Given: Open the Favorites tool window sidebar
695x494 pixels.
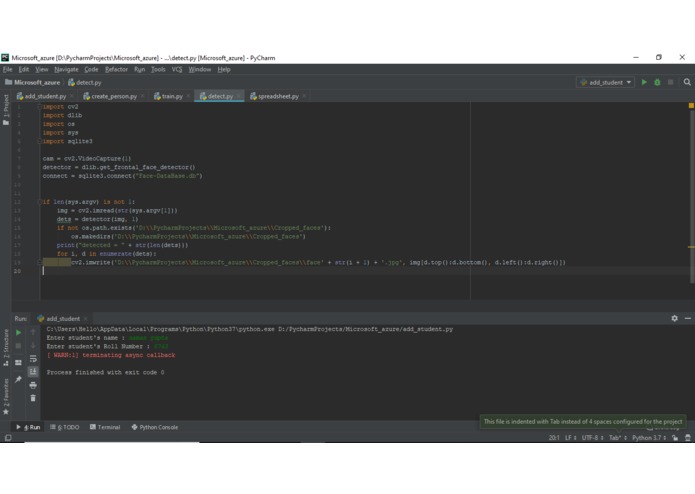Looking at the screenshot, I should point(6,397).
